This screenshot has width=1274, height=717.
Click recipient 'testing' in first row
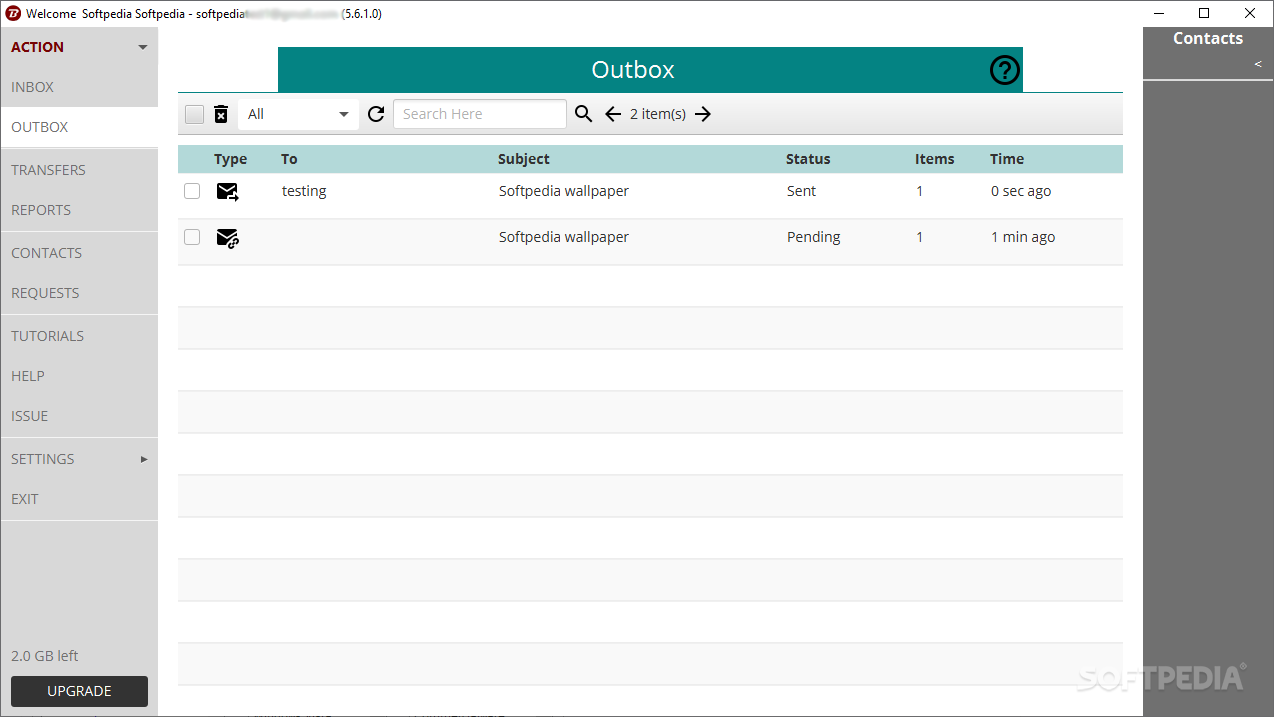tap(304, 191)
